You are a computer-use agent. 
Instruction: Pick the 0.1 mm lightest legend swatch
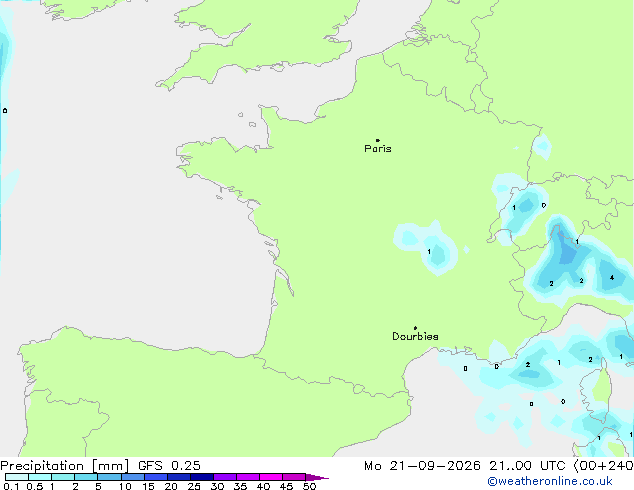point(17,477)
